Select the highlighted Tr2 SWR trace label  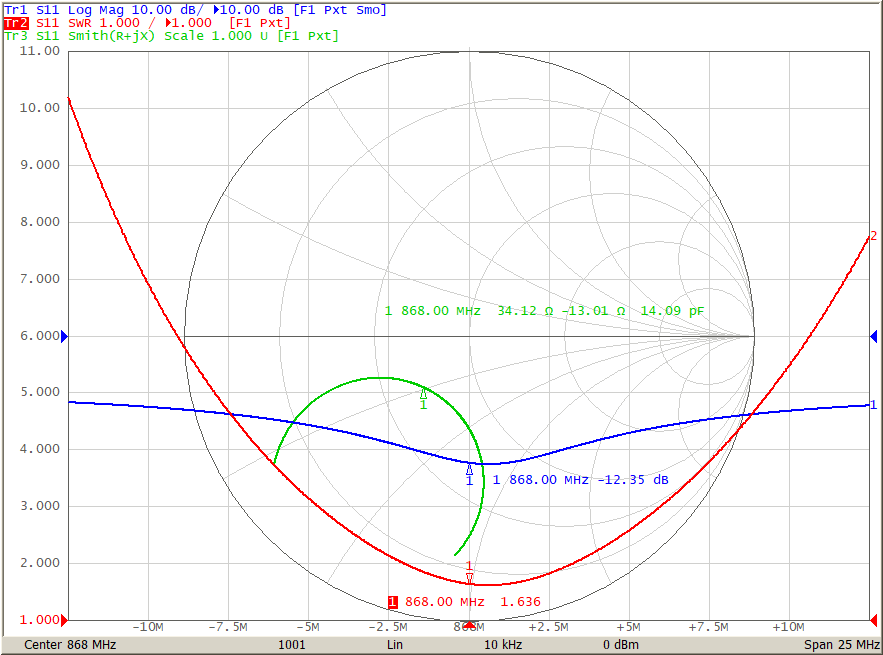pyautogui.click(x=147, y=22)
